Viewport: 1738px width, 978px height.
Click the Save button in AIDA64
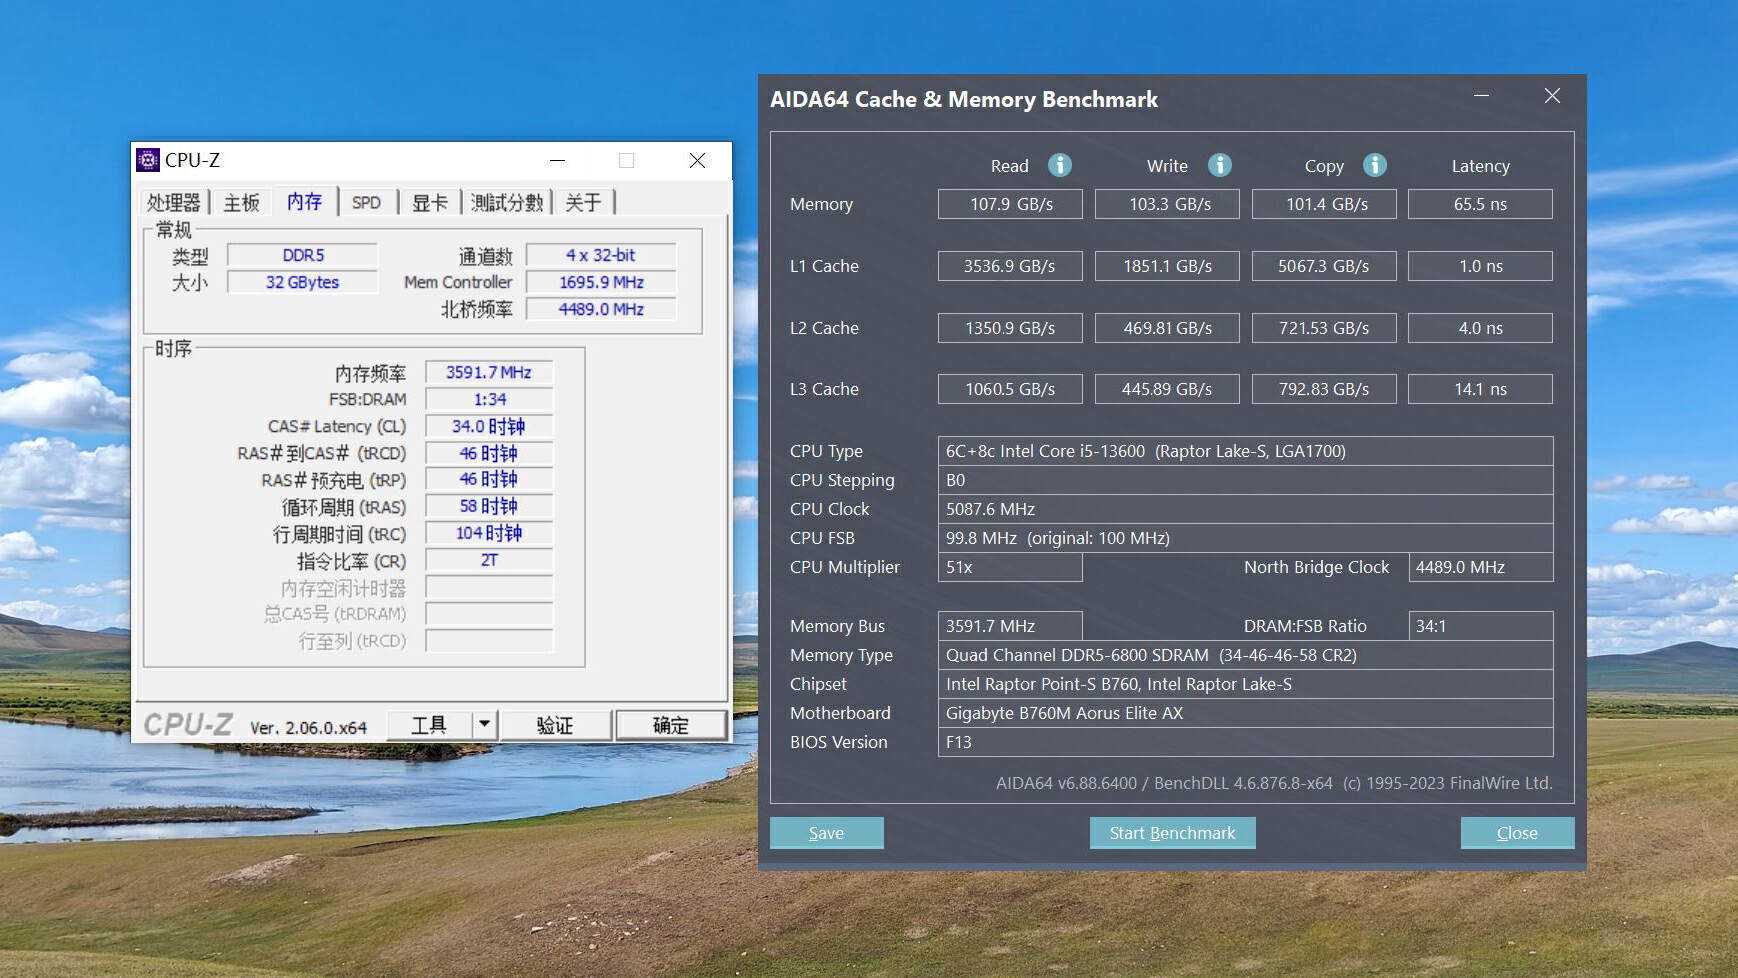826,833
